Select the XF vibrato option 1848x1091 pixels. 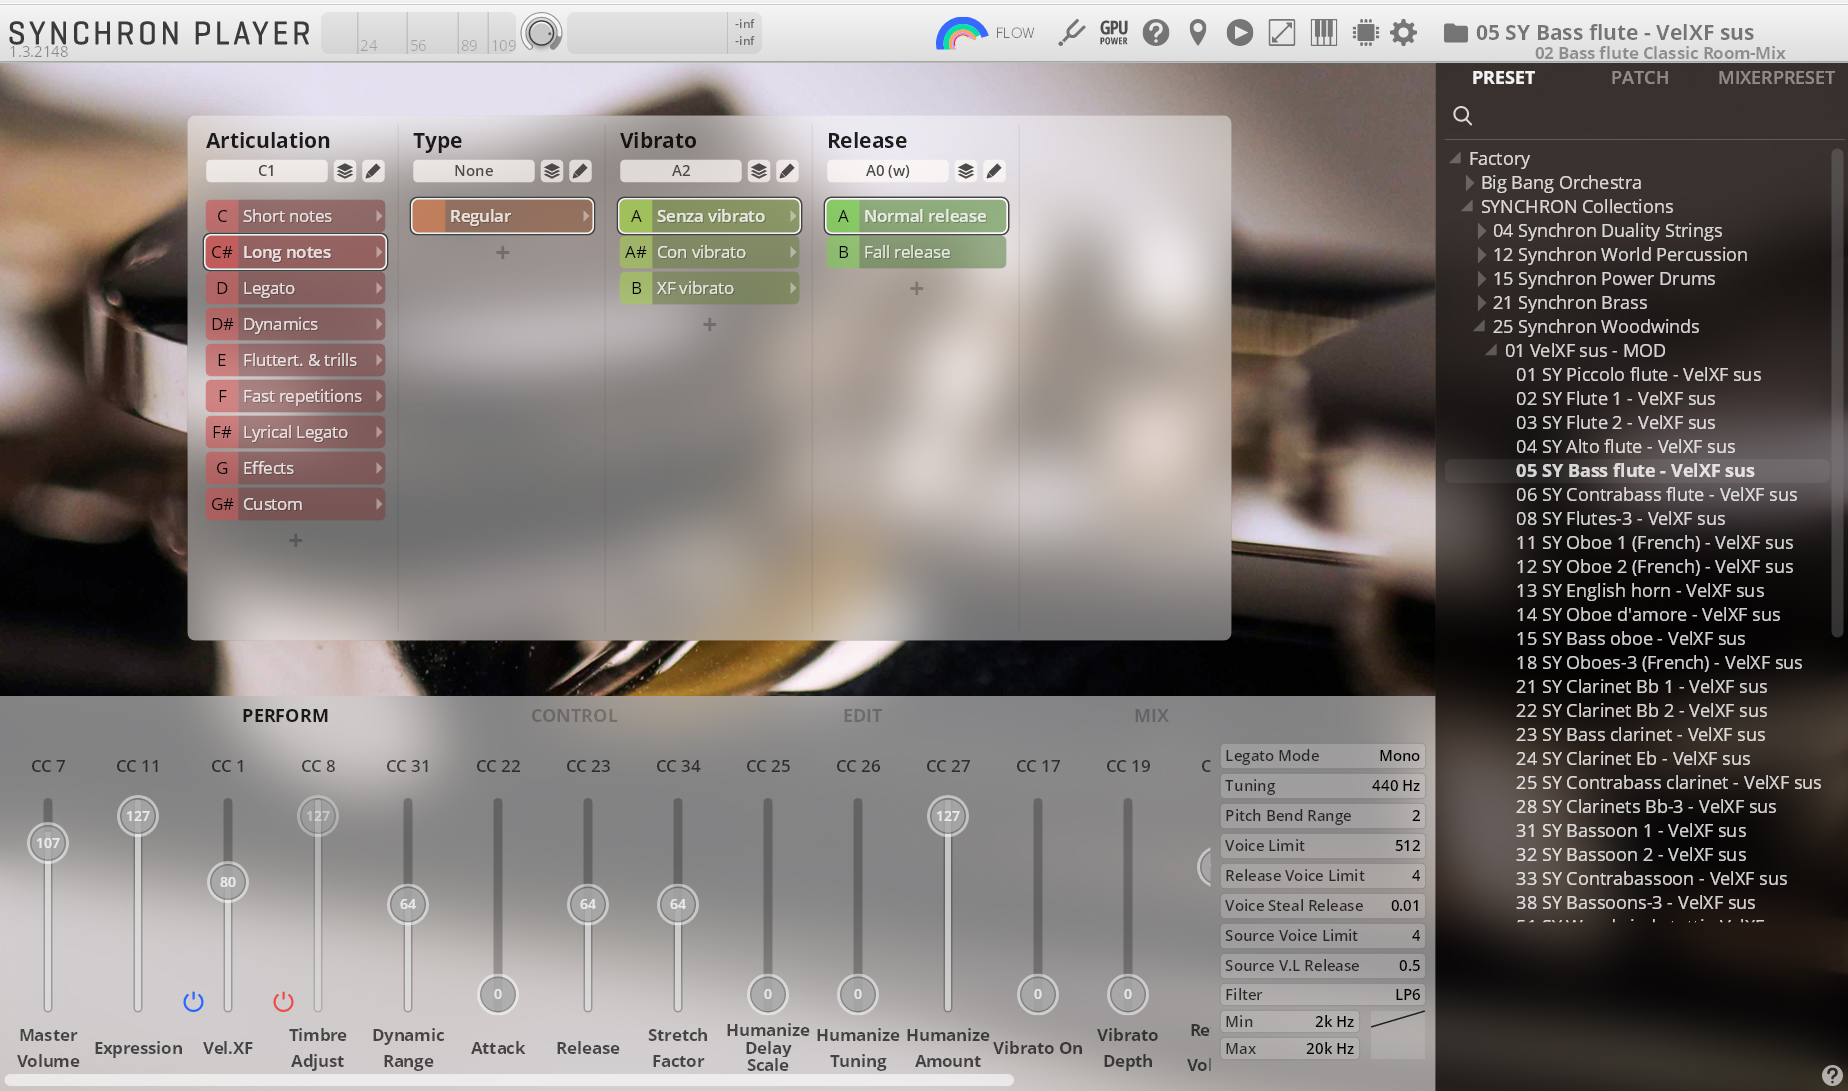(710, 288)
